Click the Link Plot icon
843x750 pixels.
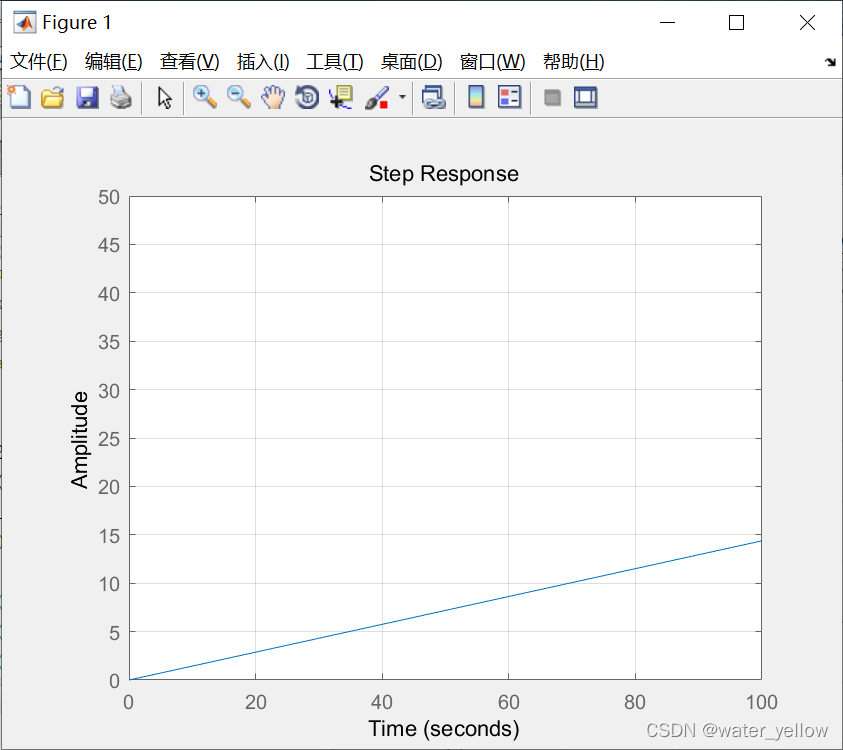433,98
